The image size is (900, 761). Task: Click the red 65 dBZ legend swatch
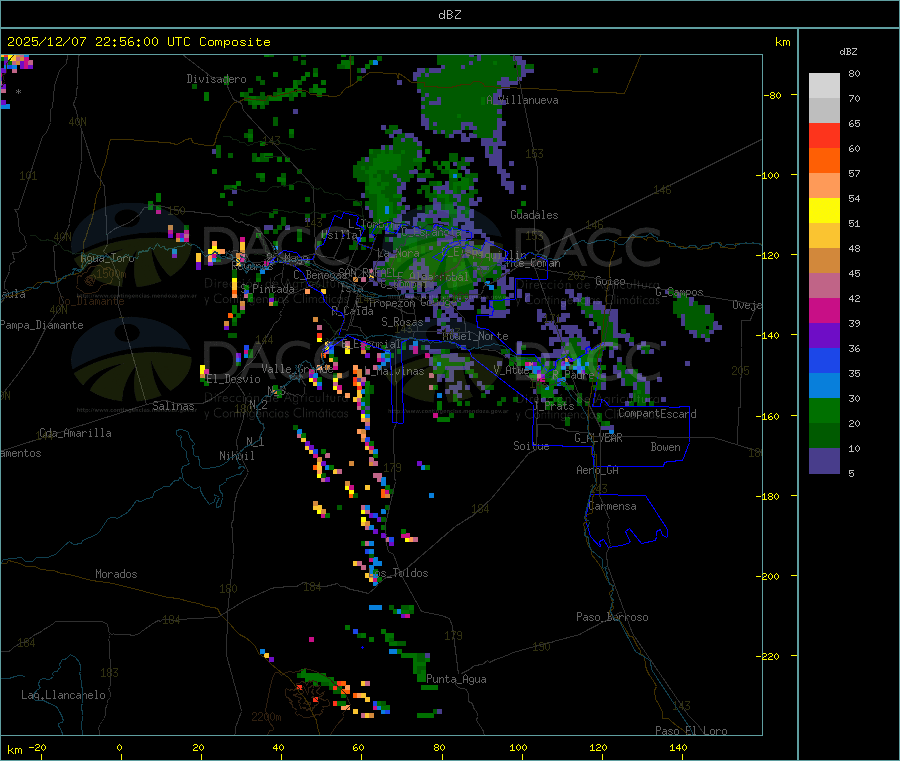click(x=824, y=135)
